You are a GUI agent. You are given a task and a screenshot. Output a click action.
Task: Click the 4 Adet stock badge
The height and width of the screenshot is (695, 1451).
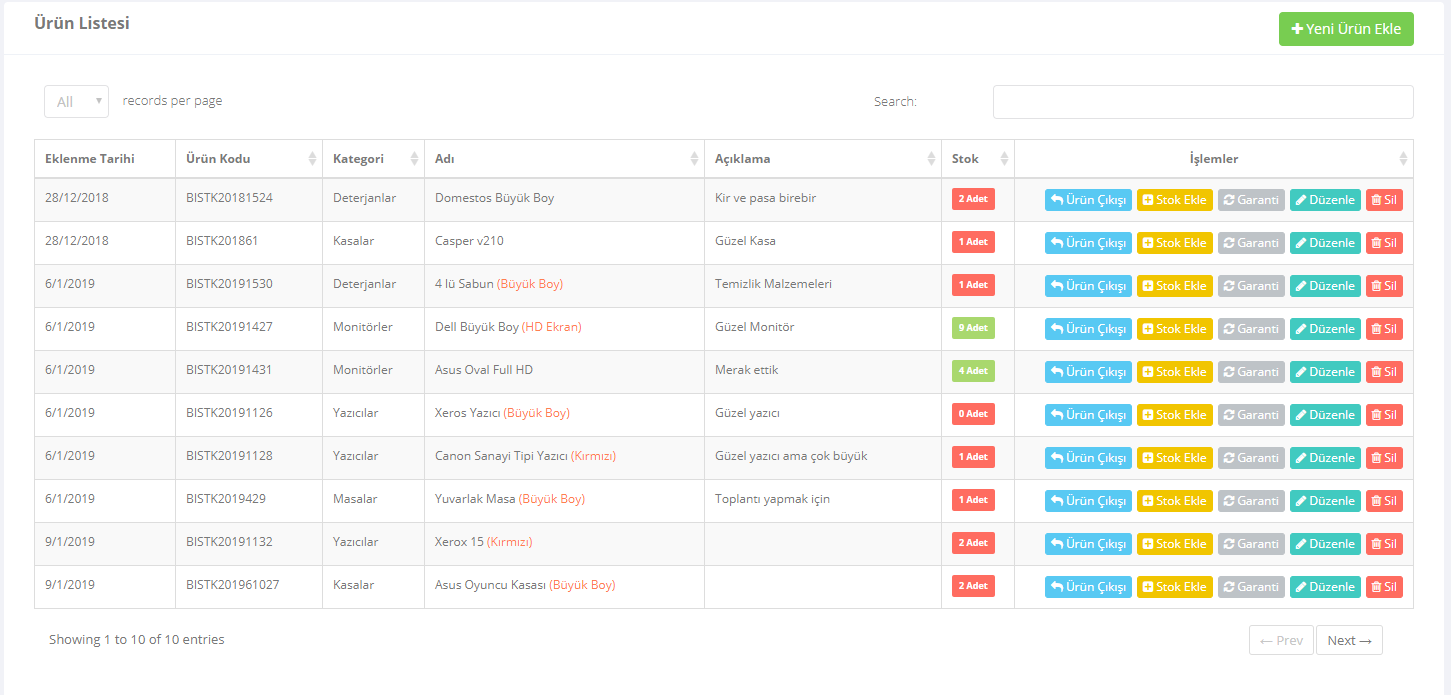click(973, 370)
